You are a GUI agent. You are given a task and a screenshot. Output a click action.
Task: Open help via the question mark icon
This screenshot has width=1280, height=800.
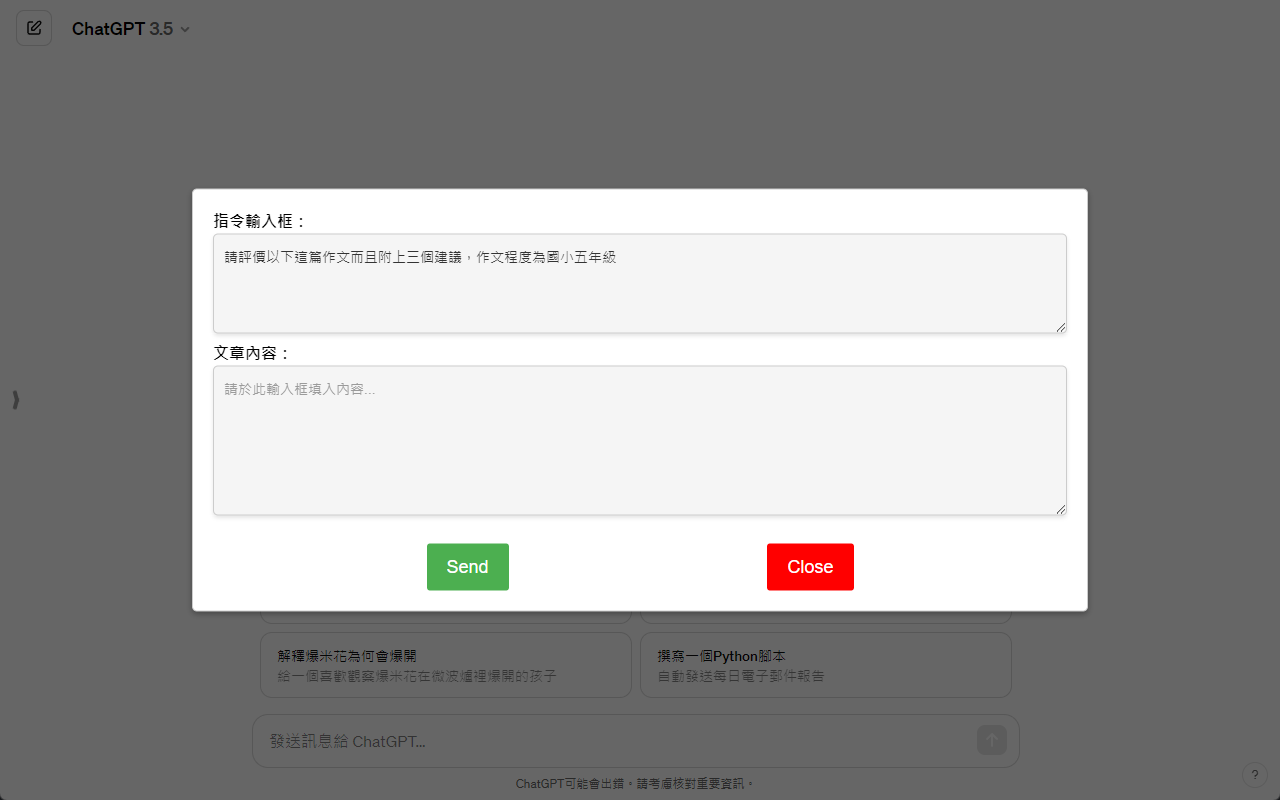1255,774
